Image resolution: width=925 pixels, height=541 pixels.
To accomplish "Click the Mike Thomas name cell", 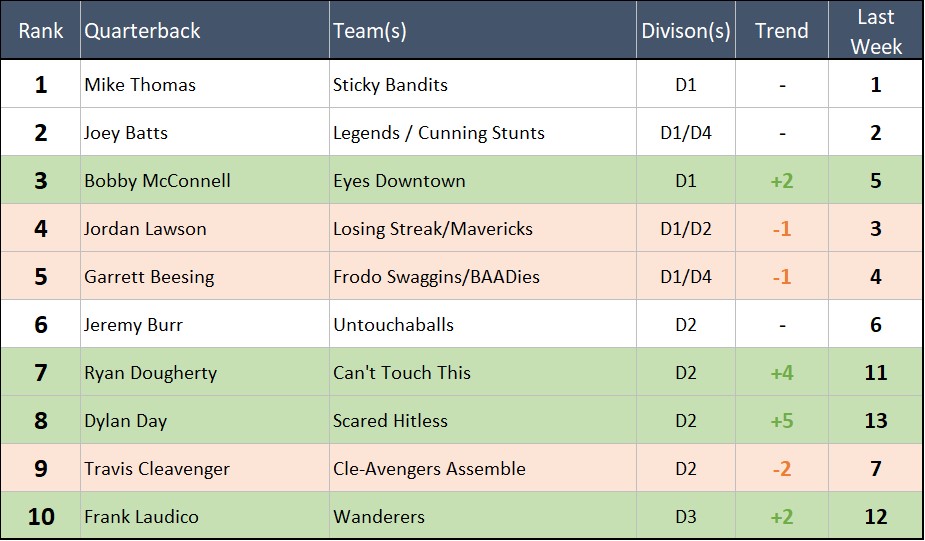I will point(140,85).
